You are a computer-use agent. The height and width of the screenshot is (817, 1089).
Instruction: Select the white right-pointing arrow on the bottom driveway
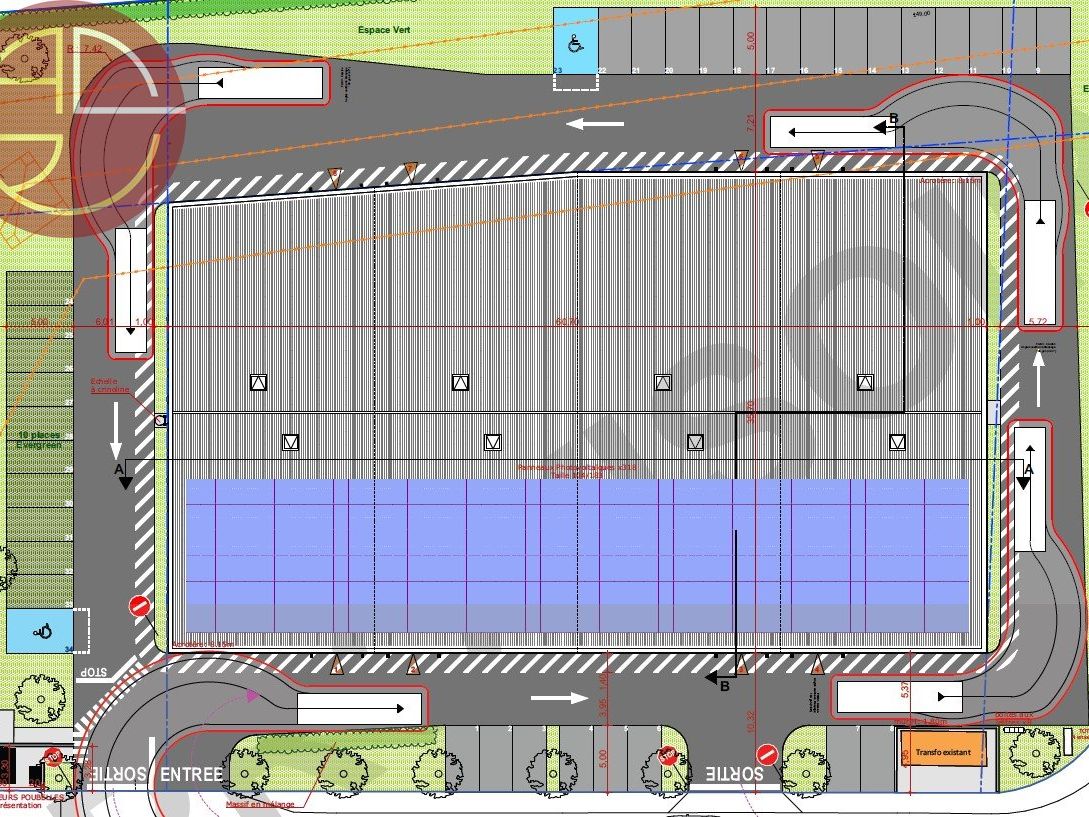pyautogui.click(x=560, y=698)
